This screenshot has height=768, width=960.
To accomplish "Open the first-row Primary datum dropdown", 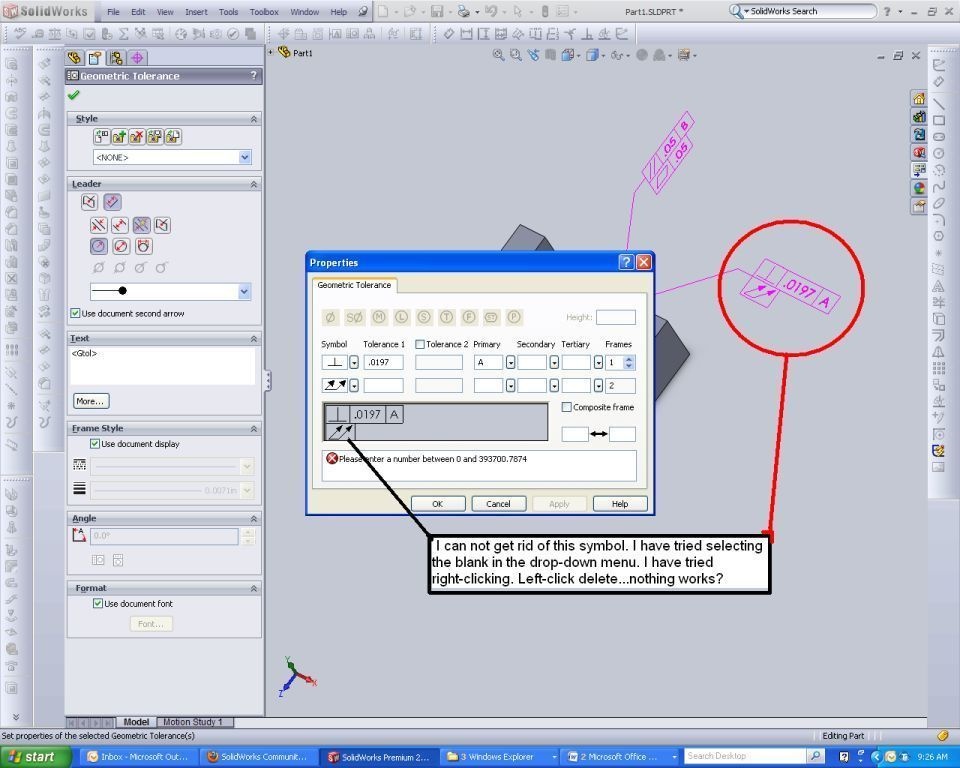I will pos(511,363).
